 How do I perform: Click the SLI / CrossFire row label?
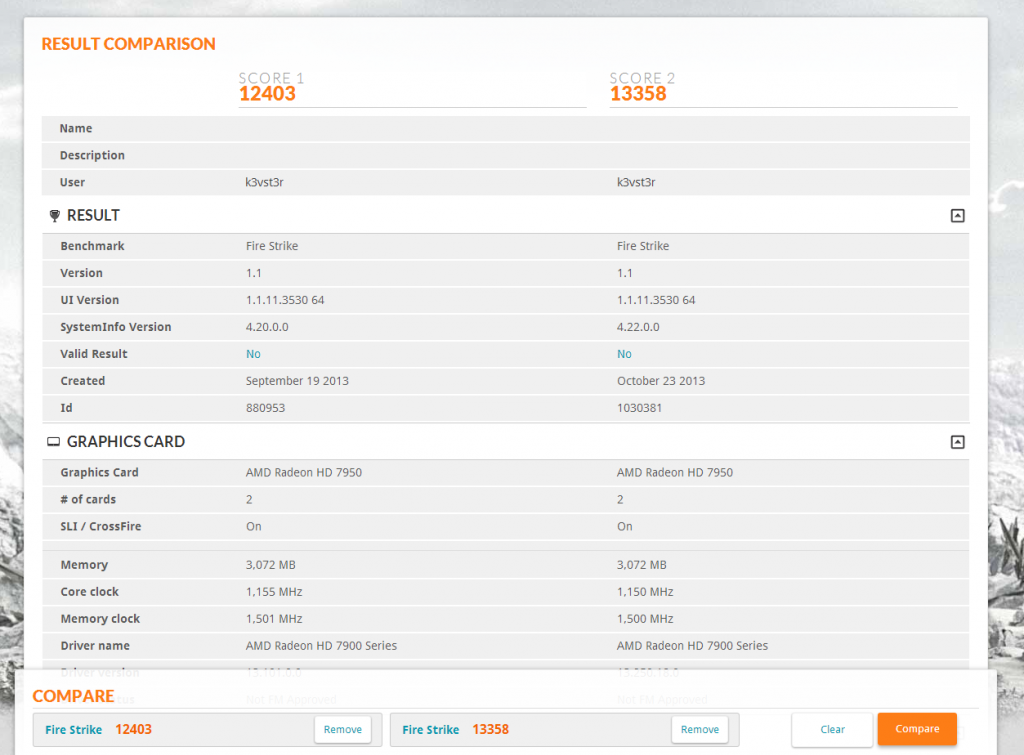click(x=101, y=526)
